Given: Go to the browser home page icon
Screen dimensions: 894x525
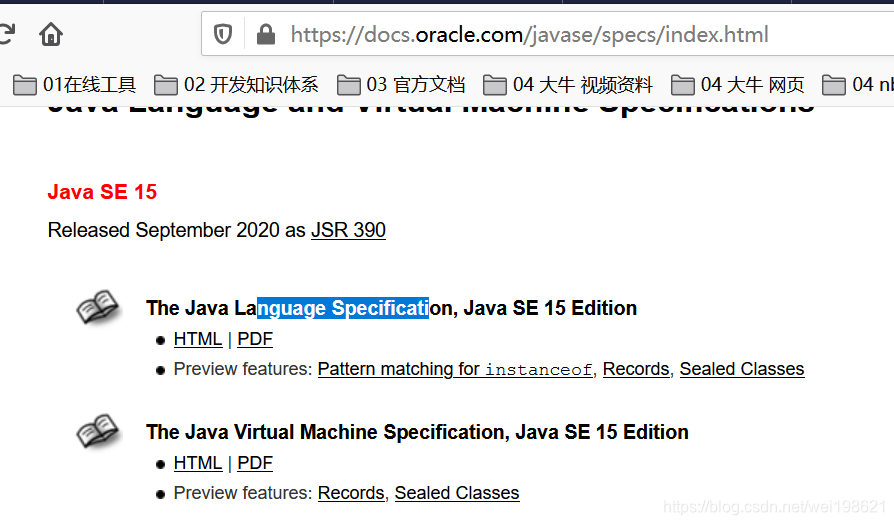Looking at the screenshot, I should click(x=51, y=34).
